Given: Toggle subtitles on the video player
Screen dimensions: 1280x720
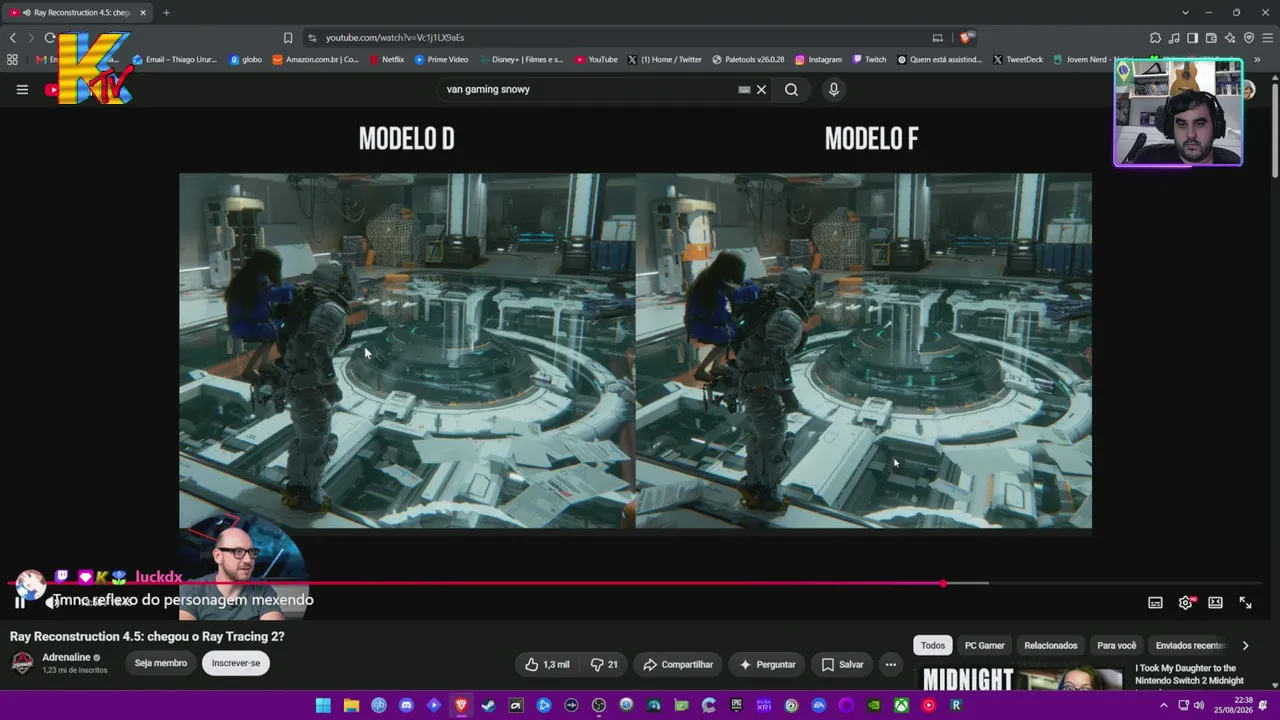Looking at the screenshot, I should coord(1155,602).
